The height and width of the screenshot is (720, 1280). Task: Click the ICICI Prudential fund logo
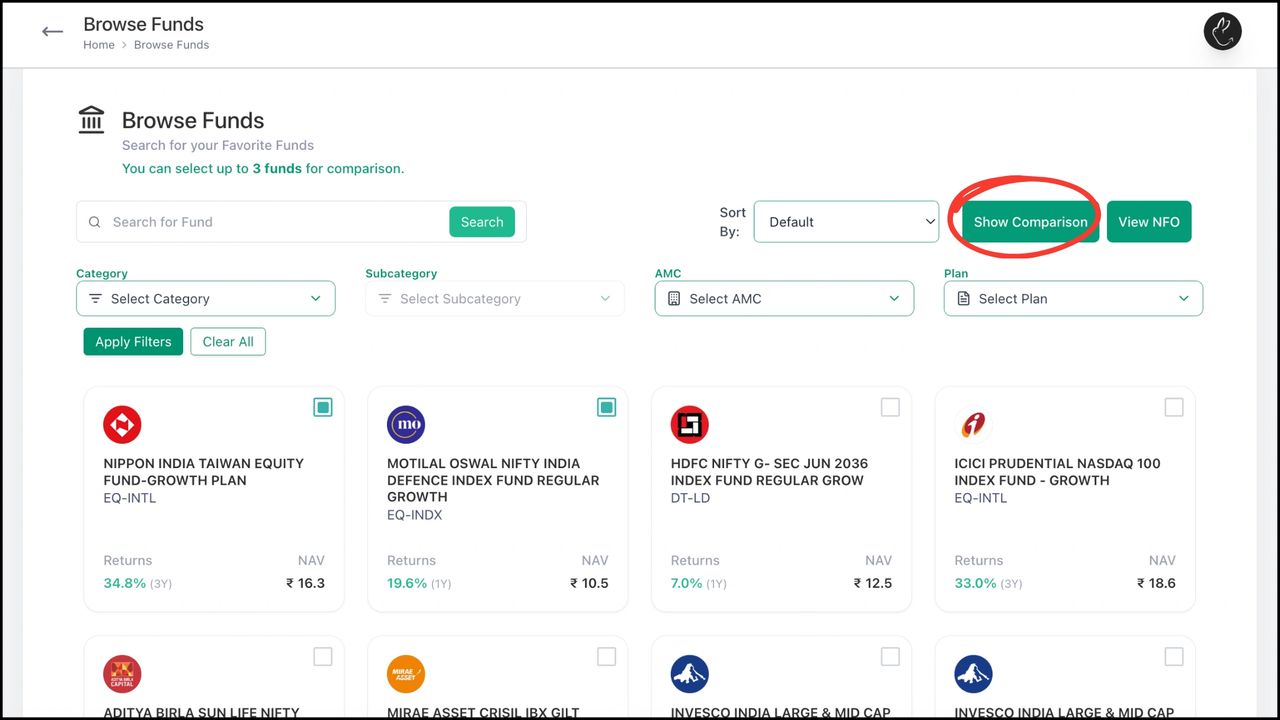973,425
